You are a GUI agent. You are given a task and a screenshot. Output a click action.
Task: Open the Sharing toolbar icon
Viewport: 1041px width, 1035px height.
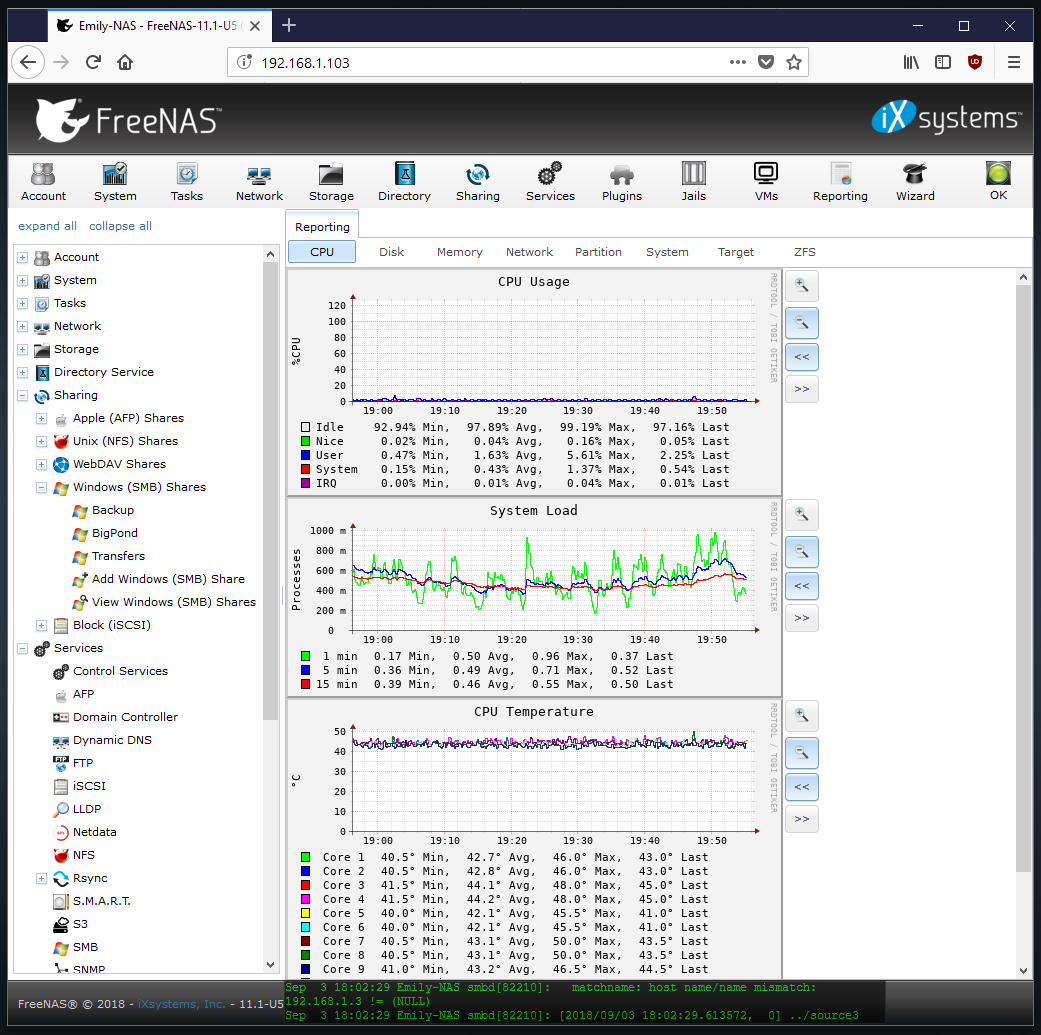pos(477,182)
